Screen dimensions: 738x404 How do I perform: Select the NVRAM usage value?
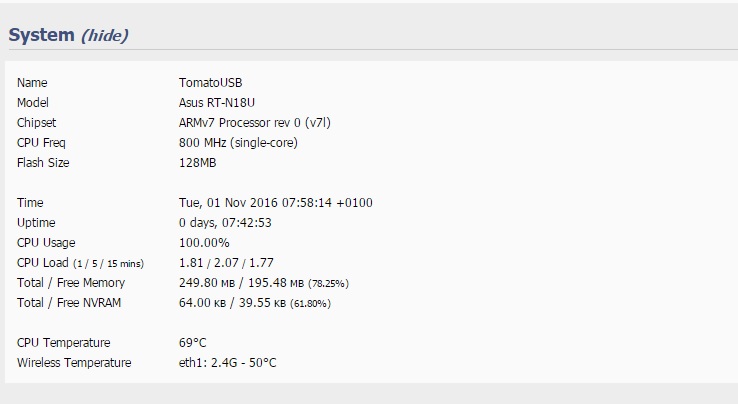pos(255,303)
